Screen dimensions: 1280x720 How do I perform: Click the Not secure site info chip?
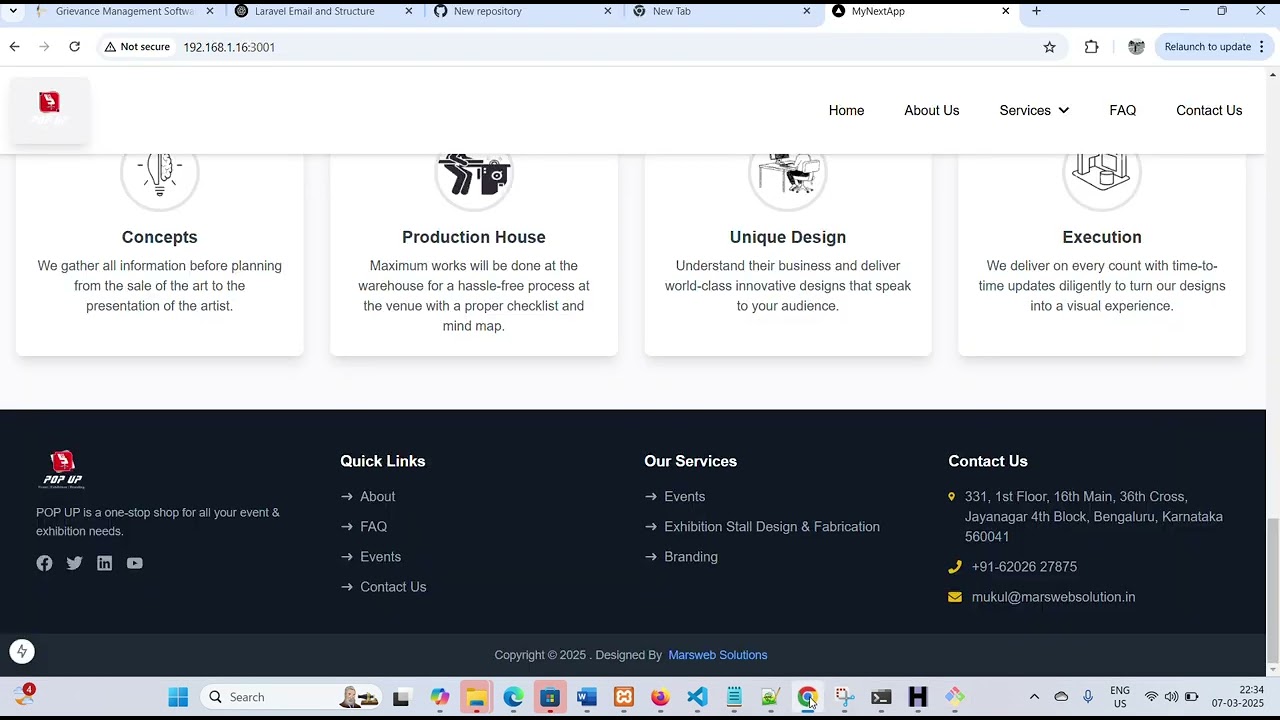pos(138,47)
